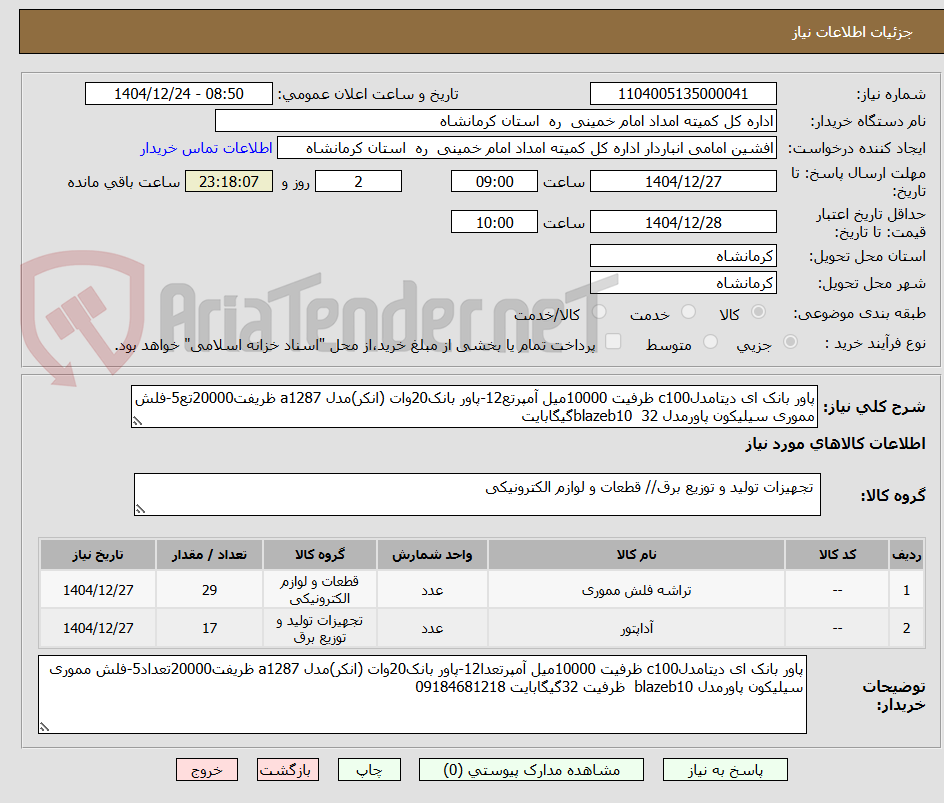944x803 pixels.
Task: Select the 'جزیی' purchase type radio
Action: pos(790,342)
